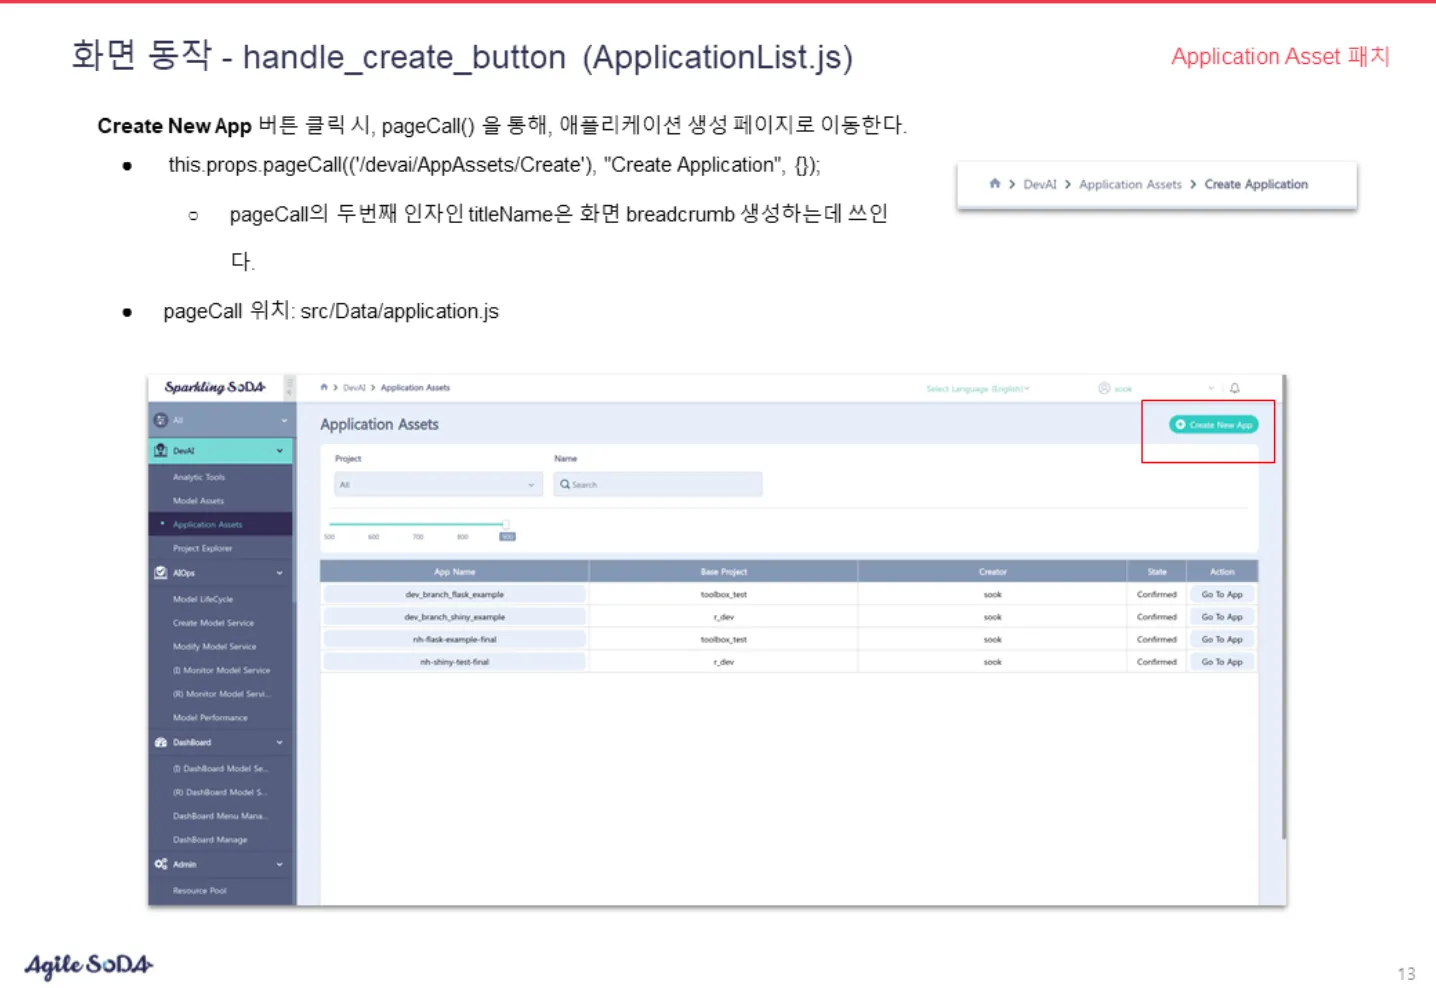The image size is (1436, 988).
Task: Open the Select Language (English) dropdown
Action: [x=978, y=388]
